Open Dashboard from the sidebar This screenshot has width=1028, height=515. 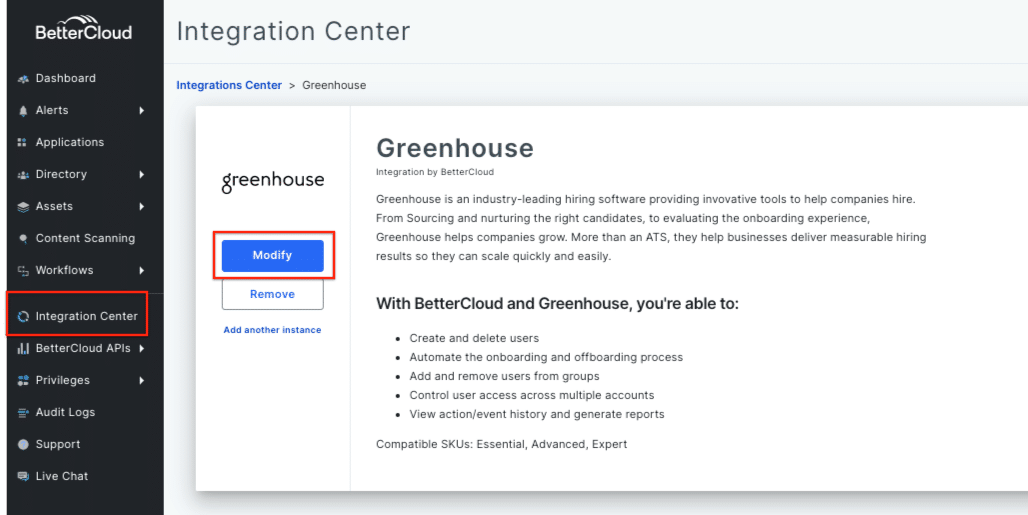point(66,78)
